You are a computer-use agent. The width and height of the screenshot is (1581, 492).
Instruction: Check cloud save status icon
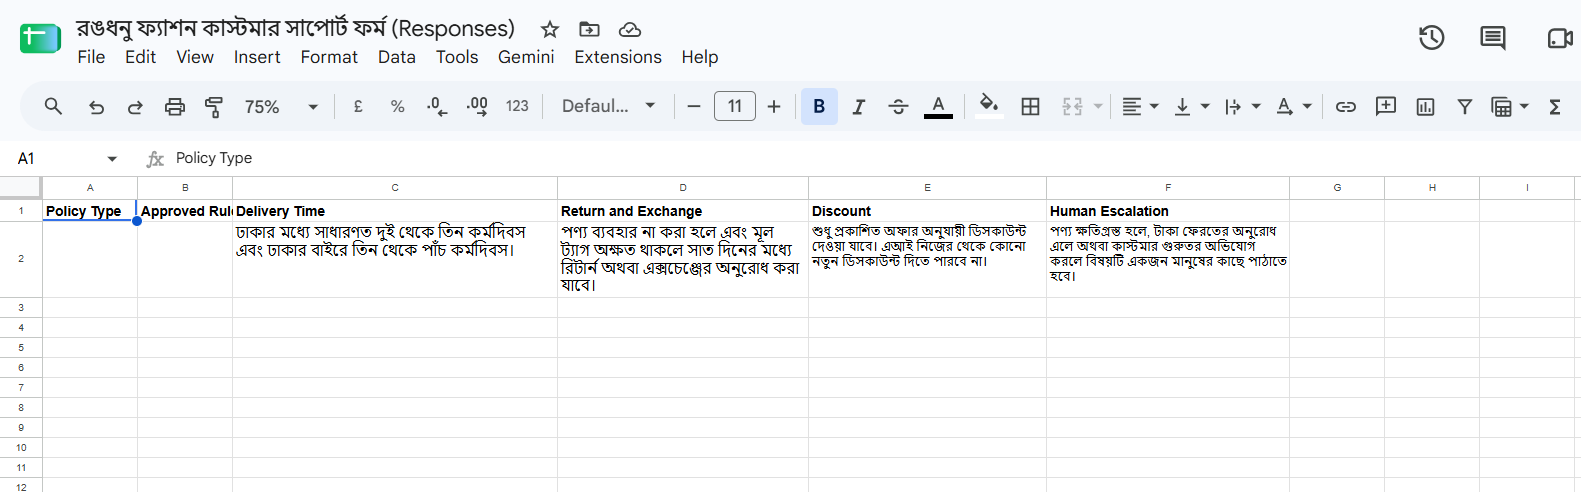pyautogui.click(x=630, y=29)
